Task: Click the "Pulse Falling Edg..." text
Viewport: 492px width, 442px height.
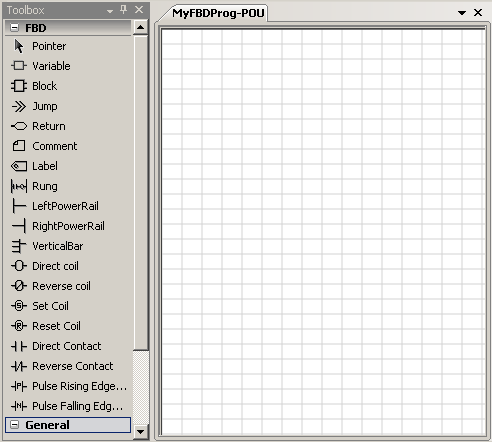Action: click(x=78, y=406)
